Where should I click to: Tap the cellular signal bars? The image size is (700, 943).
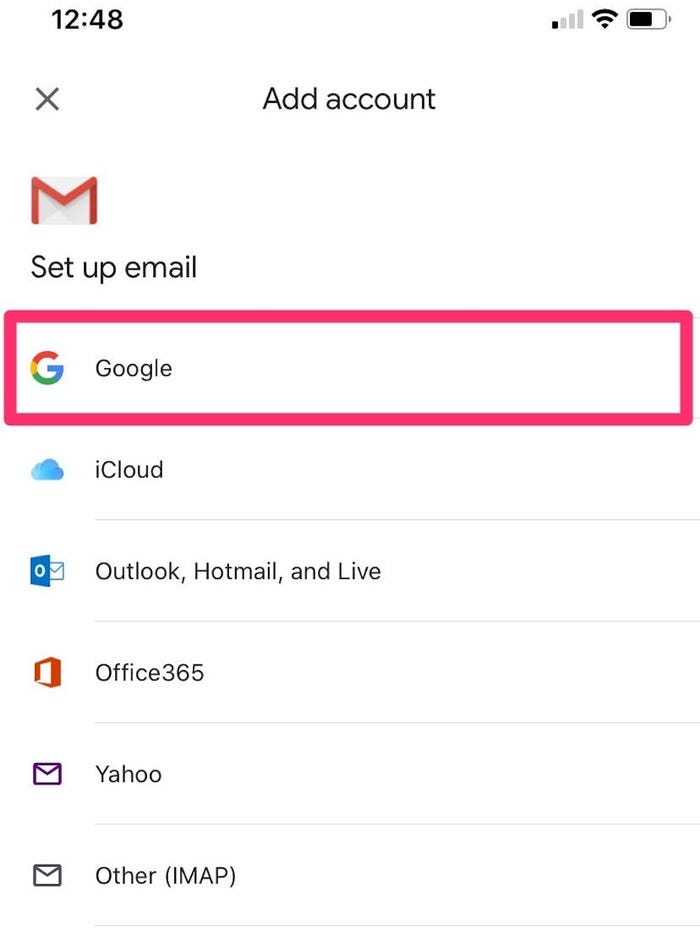pyautogui.click(x=567, y=20)
